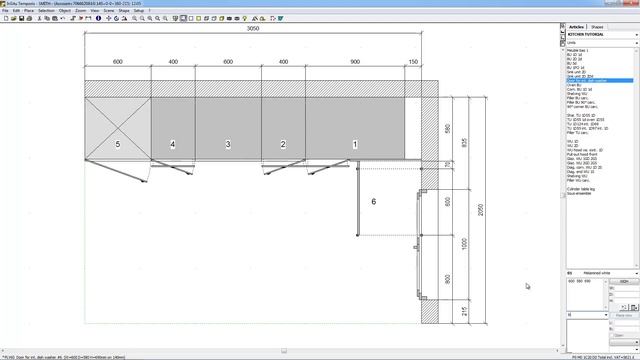Select 'Pull-out hood front' article

(582, 154)
